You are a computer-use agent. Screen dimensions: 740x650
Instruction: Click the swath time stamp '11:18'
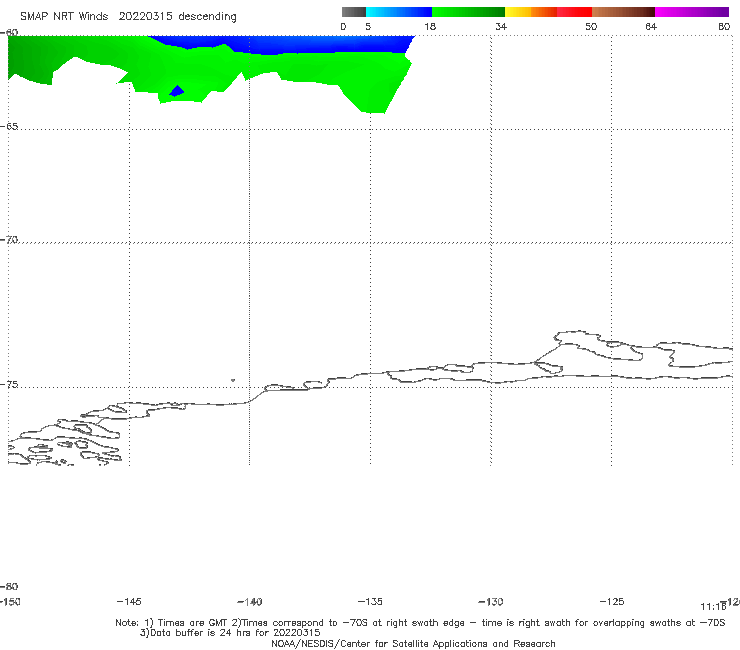(713, 607)
